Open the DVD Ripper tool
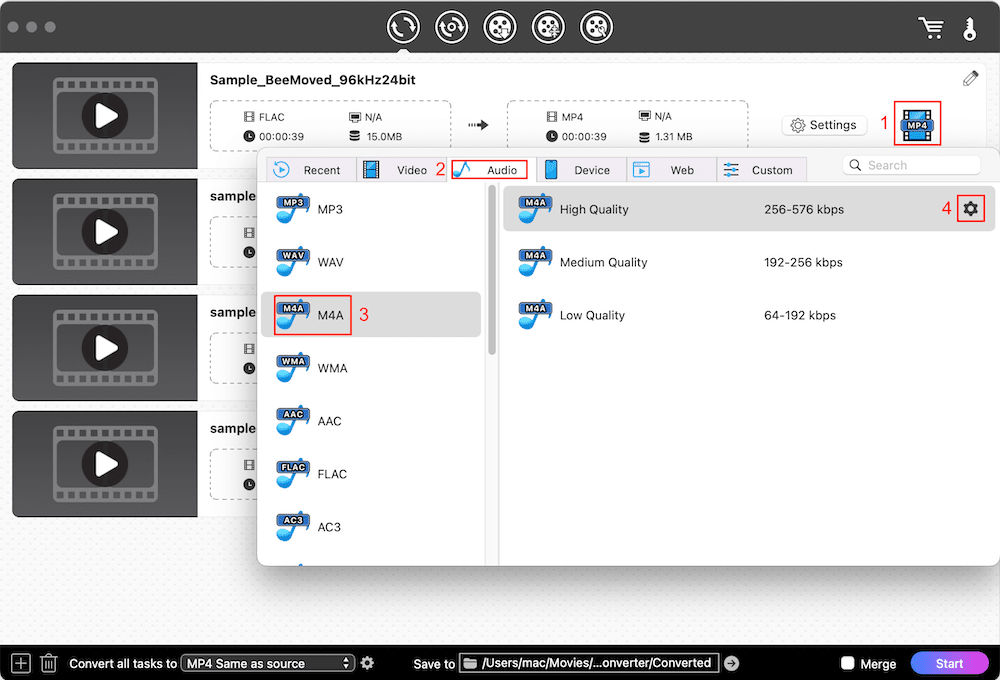 pyautogui.click(x=451, y=26)
